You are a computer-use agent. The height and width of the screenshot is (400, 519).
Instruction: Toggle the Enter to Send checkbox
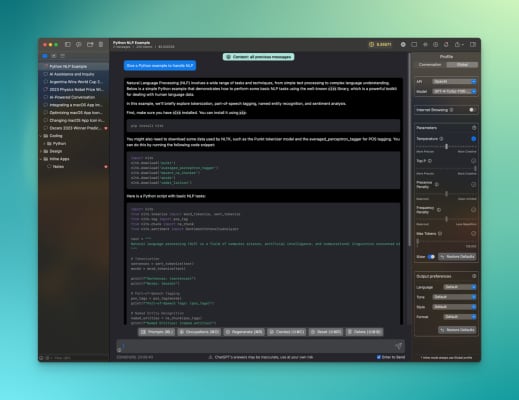coord(379,357)
